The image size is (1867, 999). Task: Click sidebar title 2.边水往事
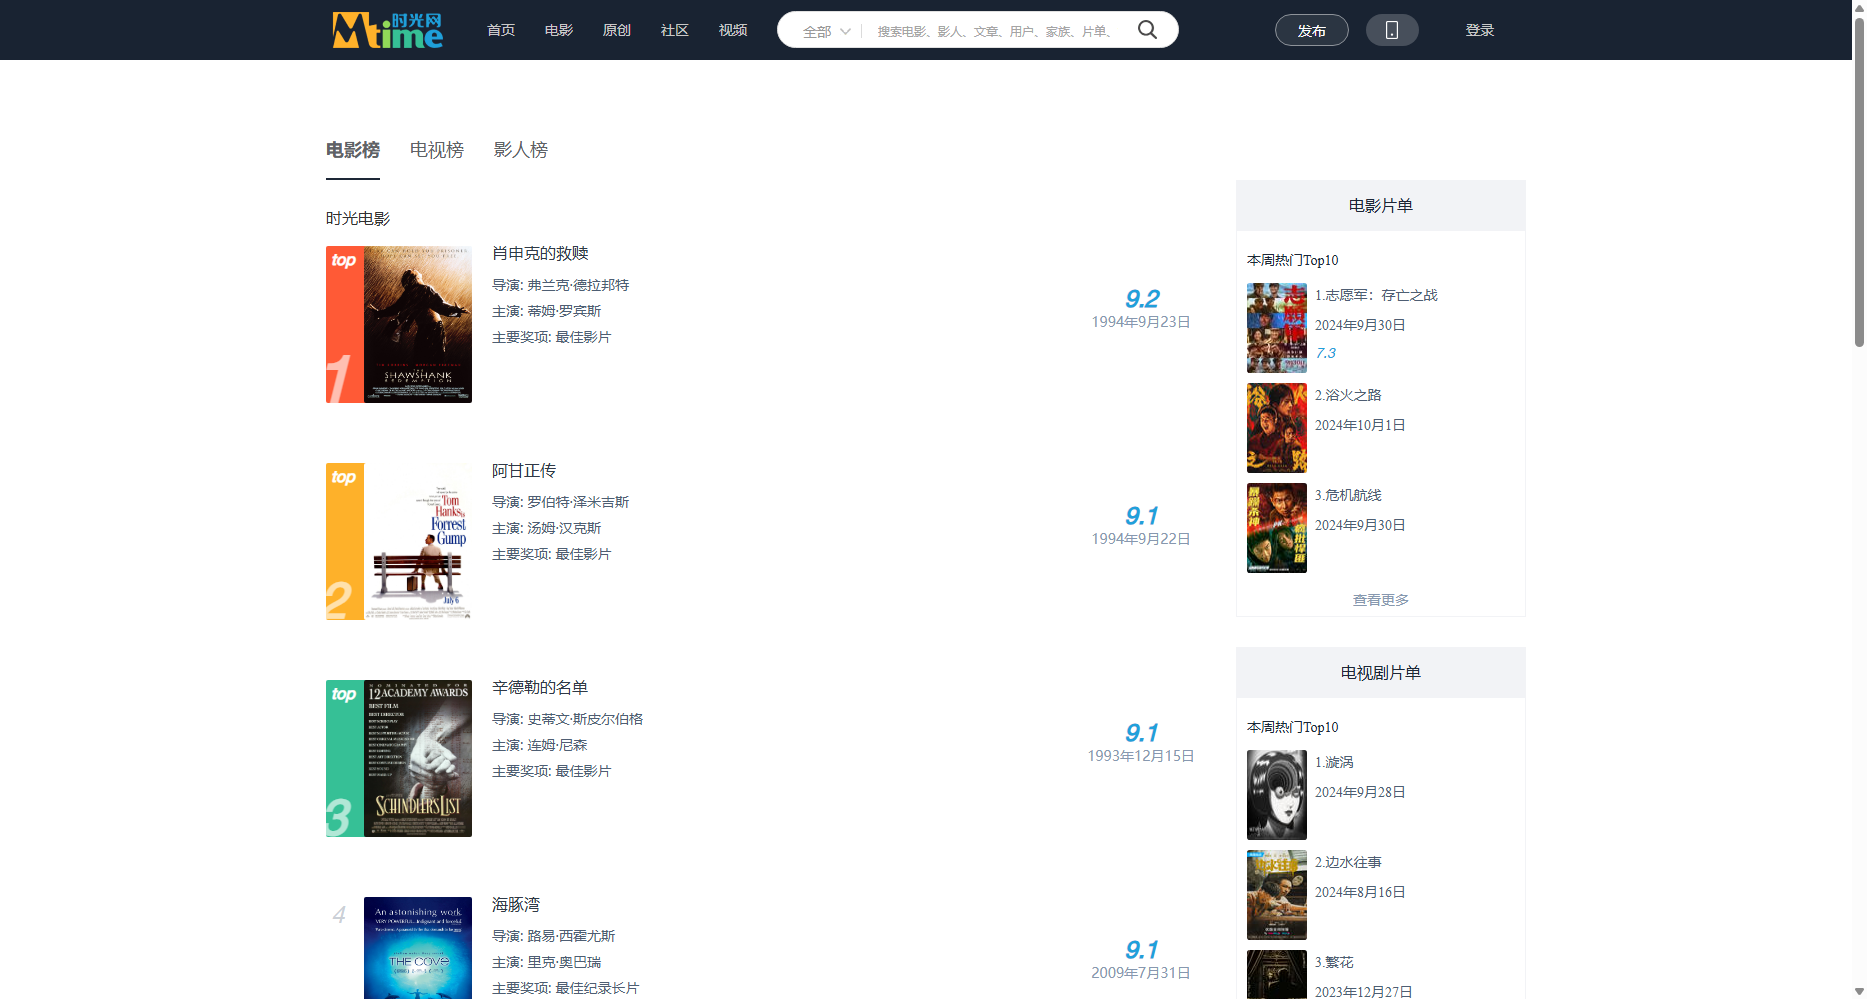coord(1348,862)
